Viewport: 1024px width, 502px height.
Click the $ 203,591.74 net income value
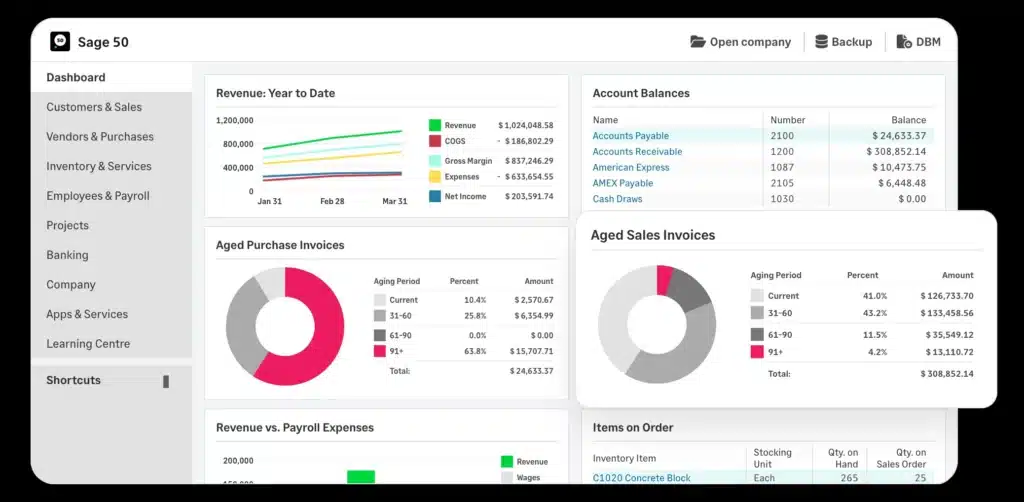(529, 196)
